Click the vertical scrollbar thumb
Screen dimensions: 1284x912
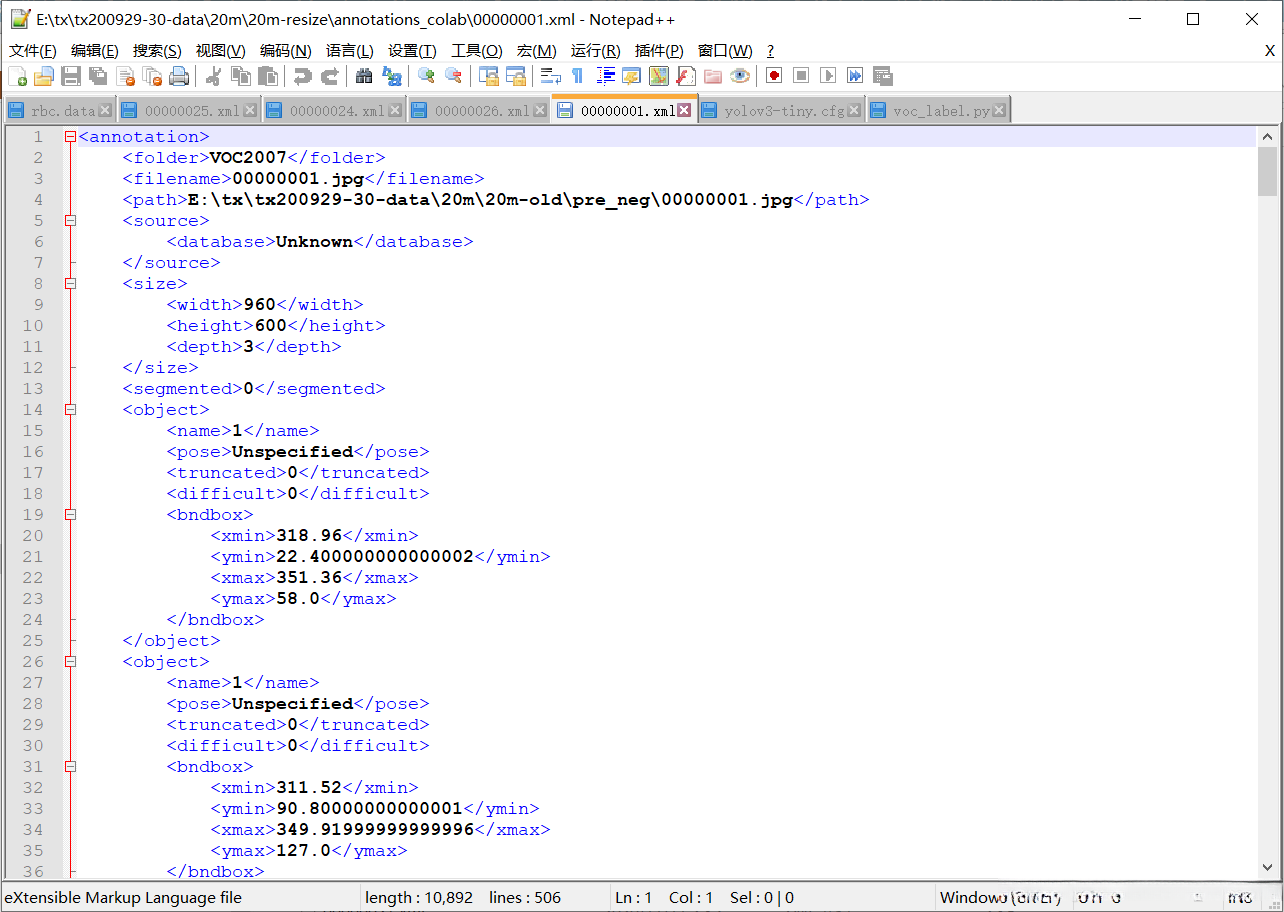point(1267,171)
